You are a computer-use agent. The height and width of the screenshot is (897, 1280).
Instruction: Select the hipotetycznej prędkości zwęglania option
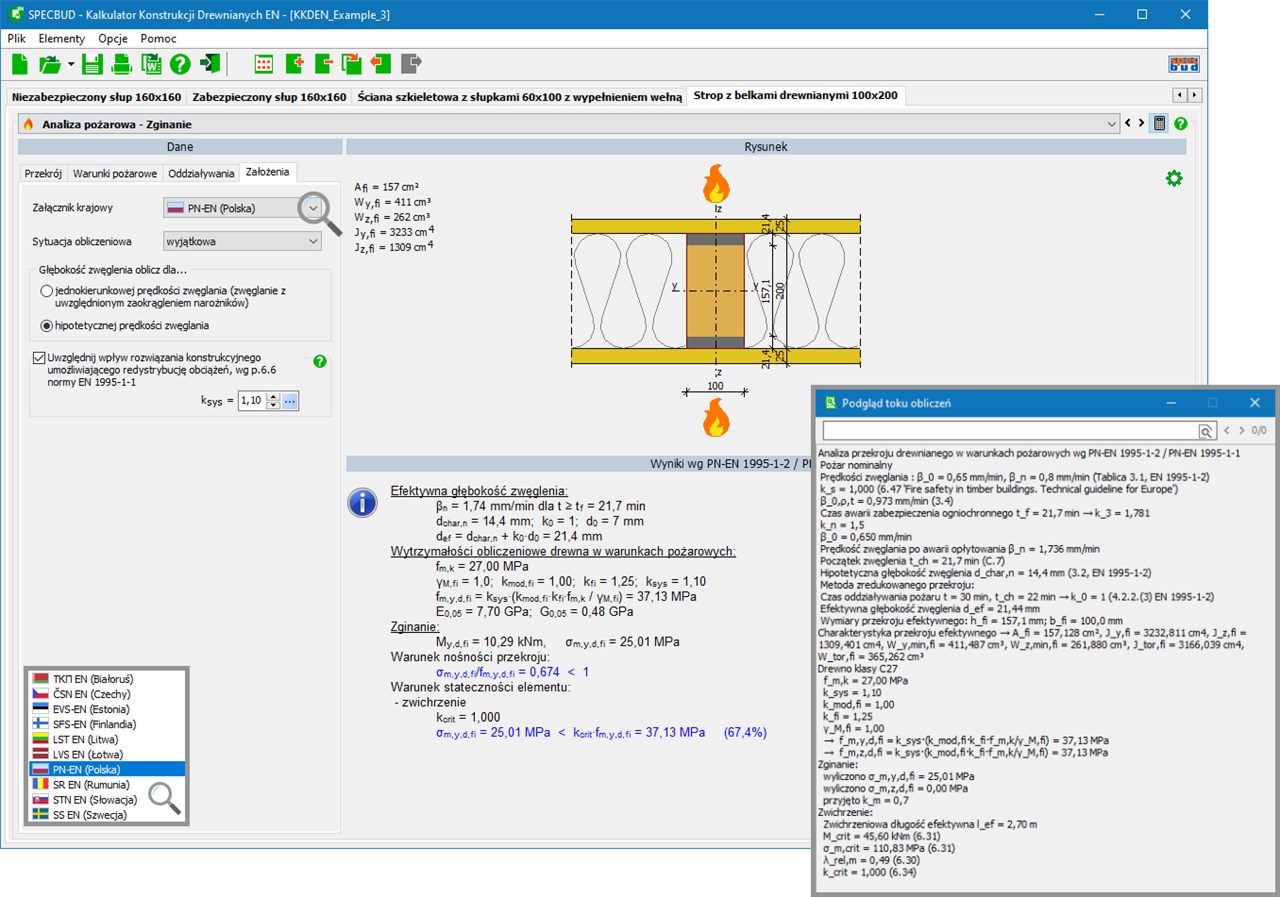tap(46, 325)
